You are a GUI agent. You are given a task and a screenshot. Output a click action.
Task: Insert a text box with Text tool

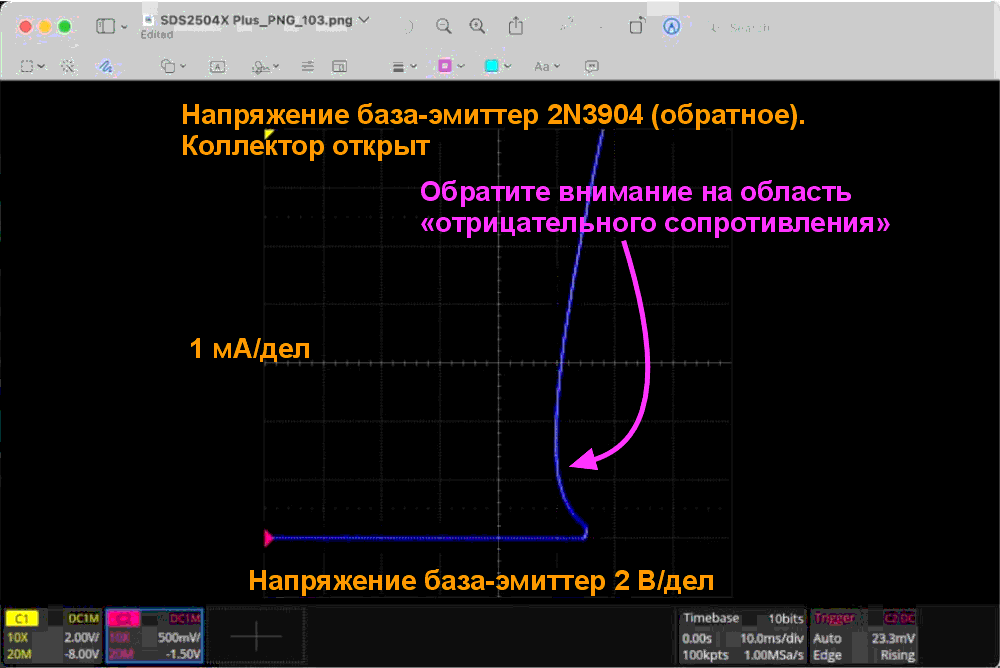[216, 66]
